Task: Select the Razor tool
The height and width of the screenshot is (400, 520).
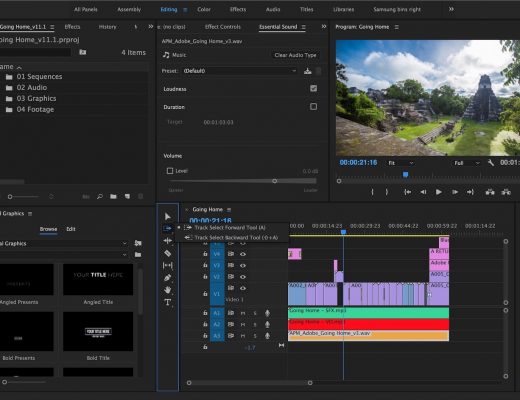Action: pos(168,253)
